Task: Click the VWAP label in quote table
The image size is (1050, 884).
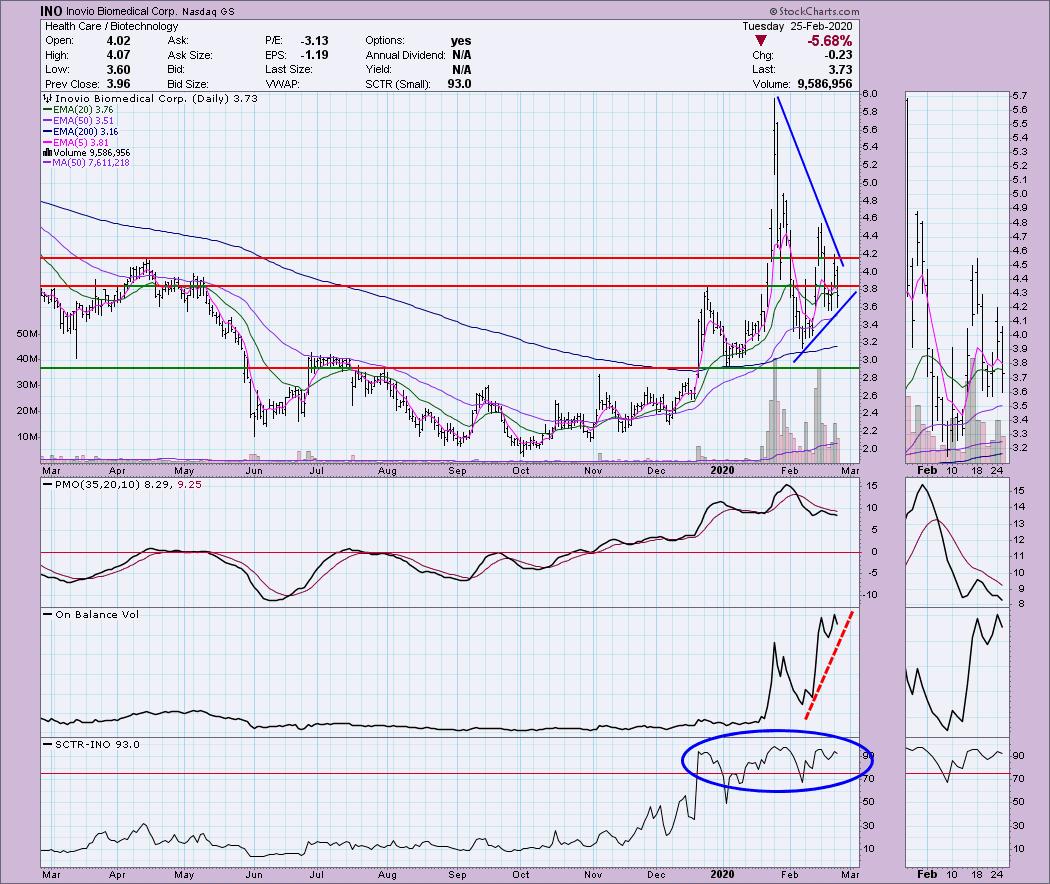Action: (282, 84)
